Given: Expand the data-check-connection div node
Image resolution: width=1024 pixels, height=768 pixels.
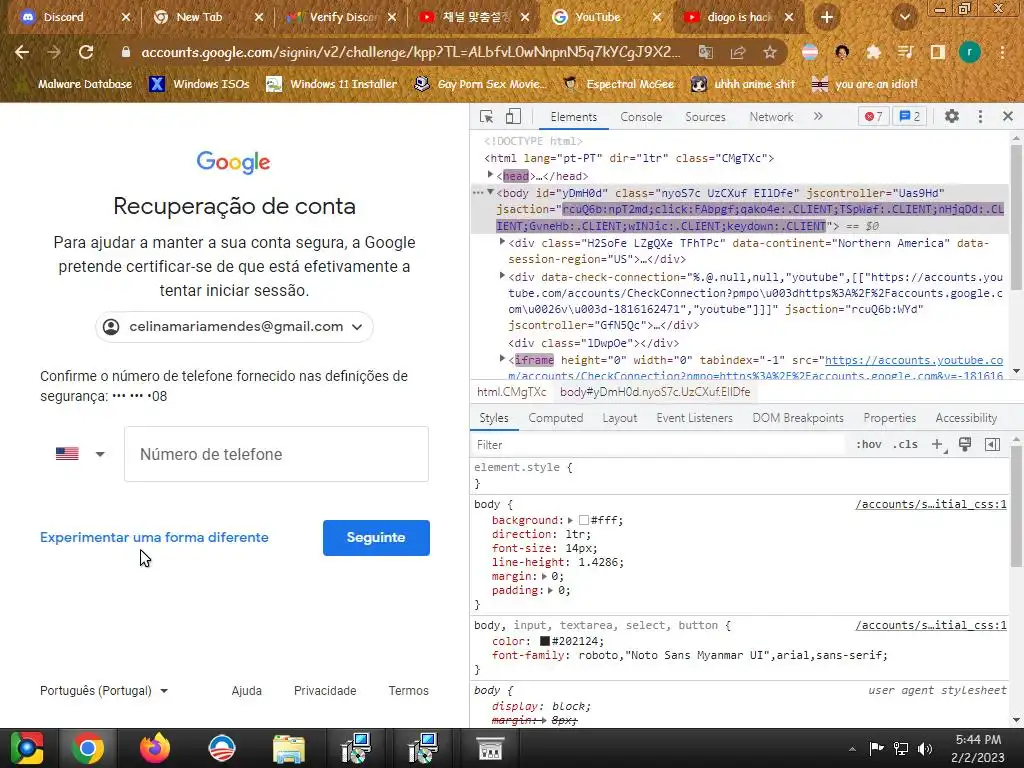Looking at the screenshot, I should 502,276.
